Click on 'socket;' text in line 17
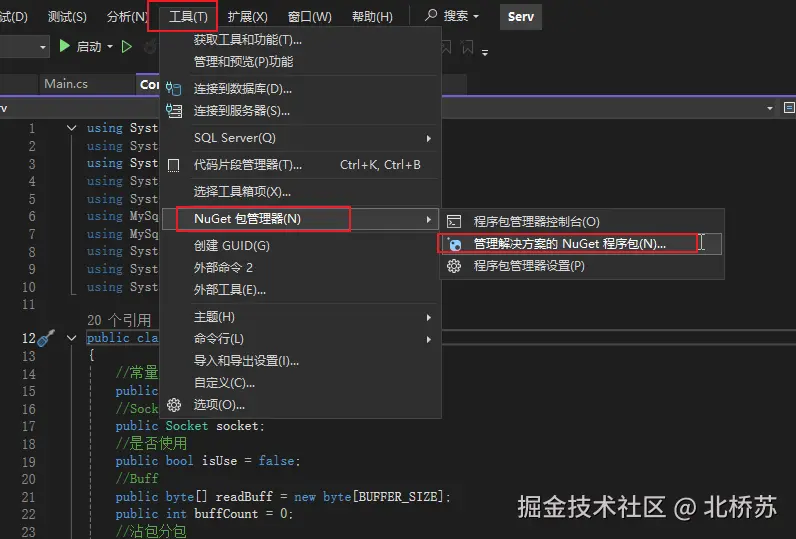Screen dimensions: 796x539 pos(240,426)
